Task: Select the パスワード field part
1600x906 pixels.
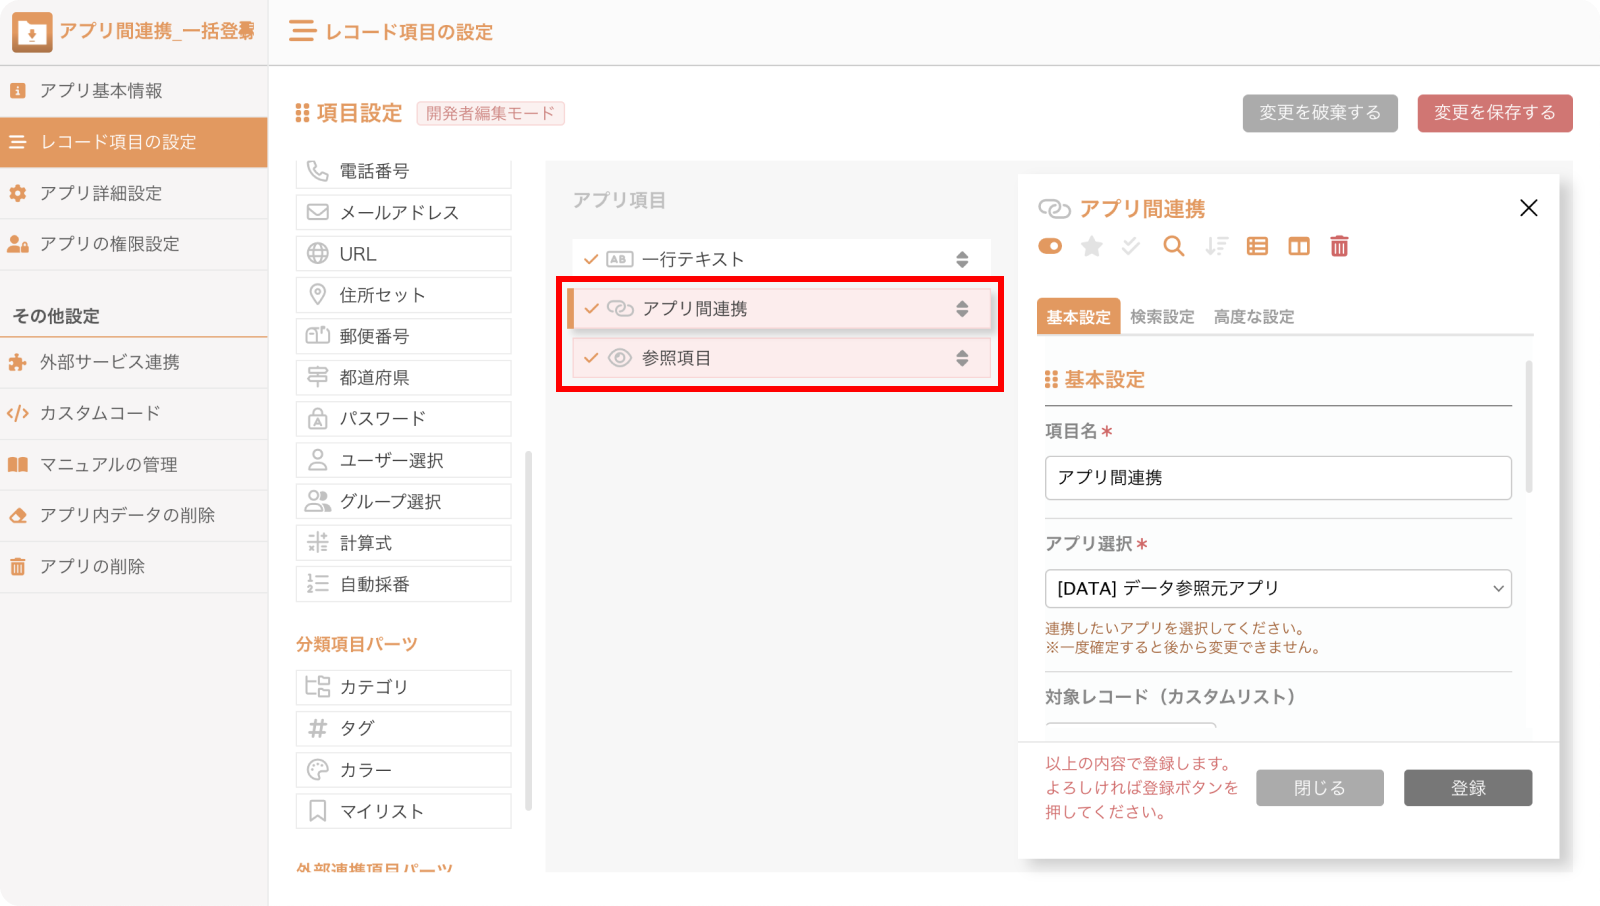Action: (x=404, y=419)
